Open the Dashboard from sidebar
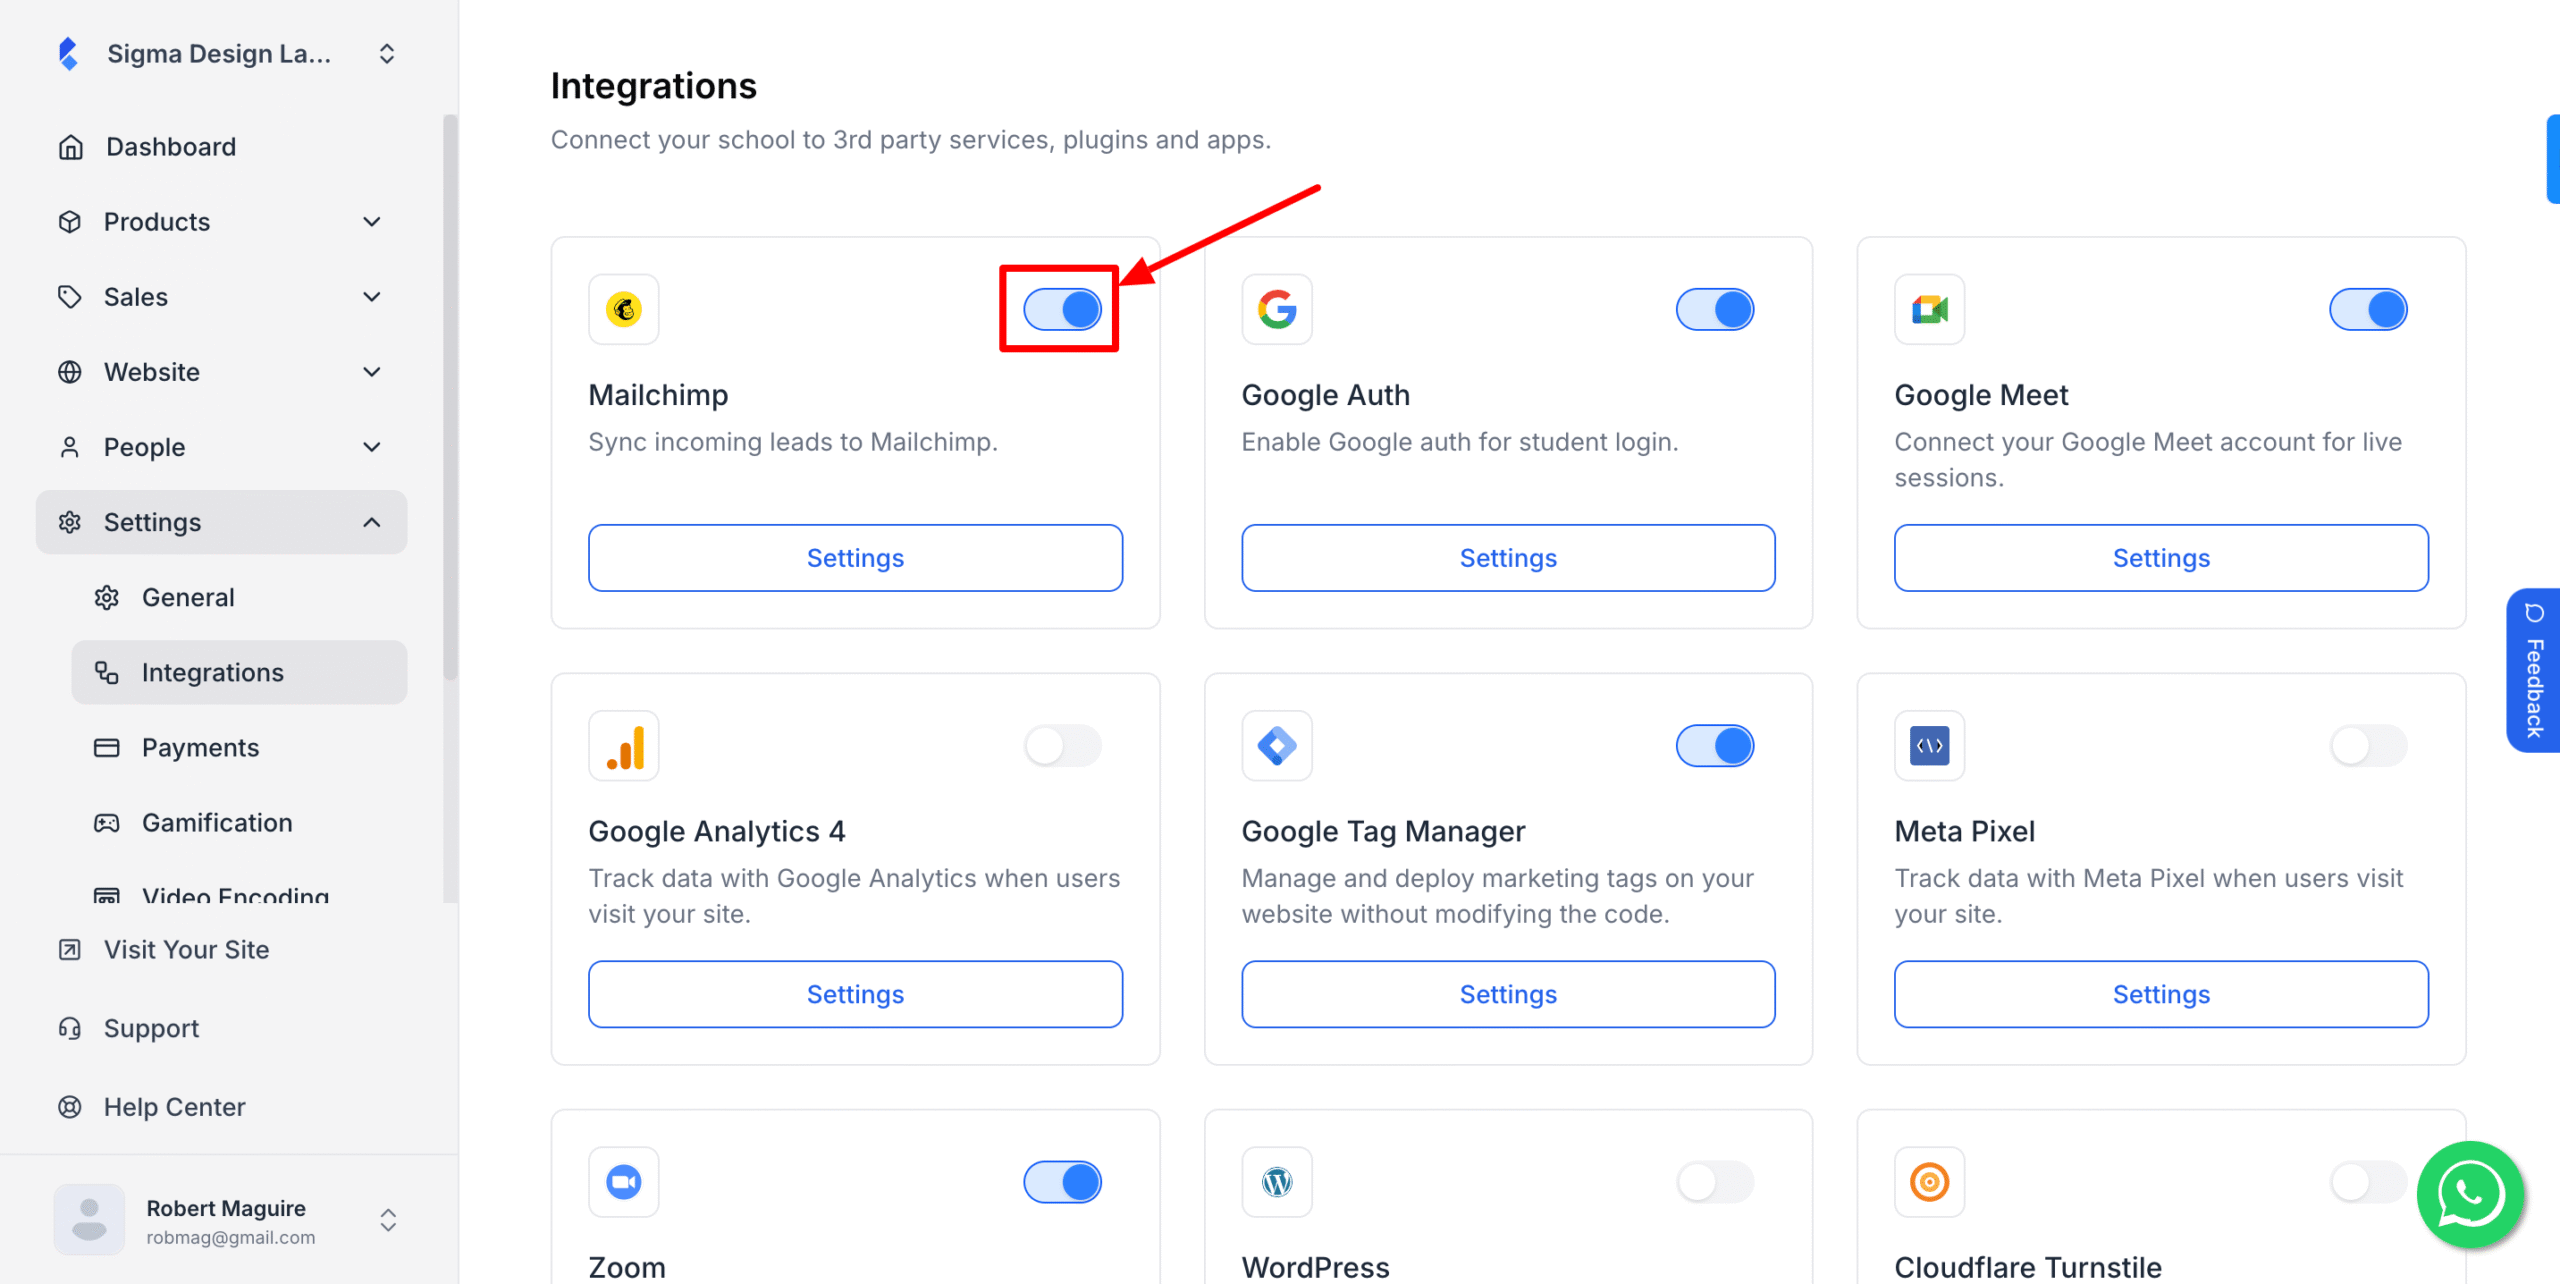Image resolution: width=2560 pixels, height=1284 pixels. (x=171, y=147)
